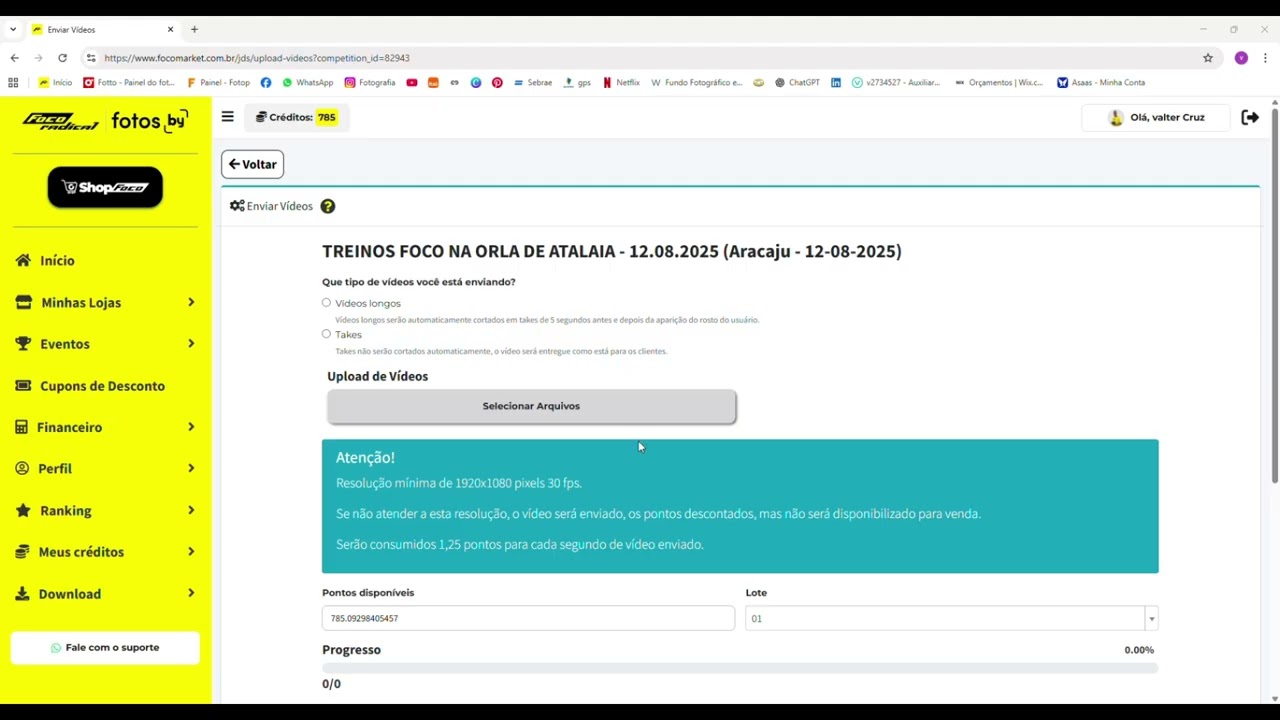Expand the Perfil submenu
The width and height of the screenshot is (1280, 720).
191,468
